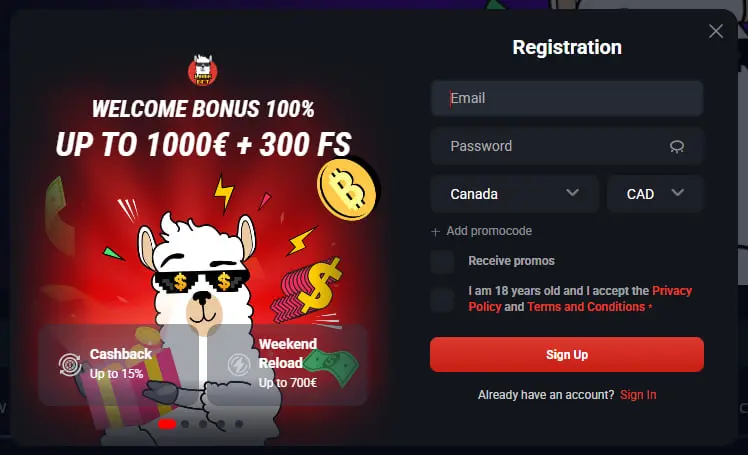Open the Sign In link
This screenshot has height=455, width=748.
[x=638, y=395]
